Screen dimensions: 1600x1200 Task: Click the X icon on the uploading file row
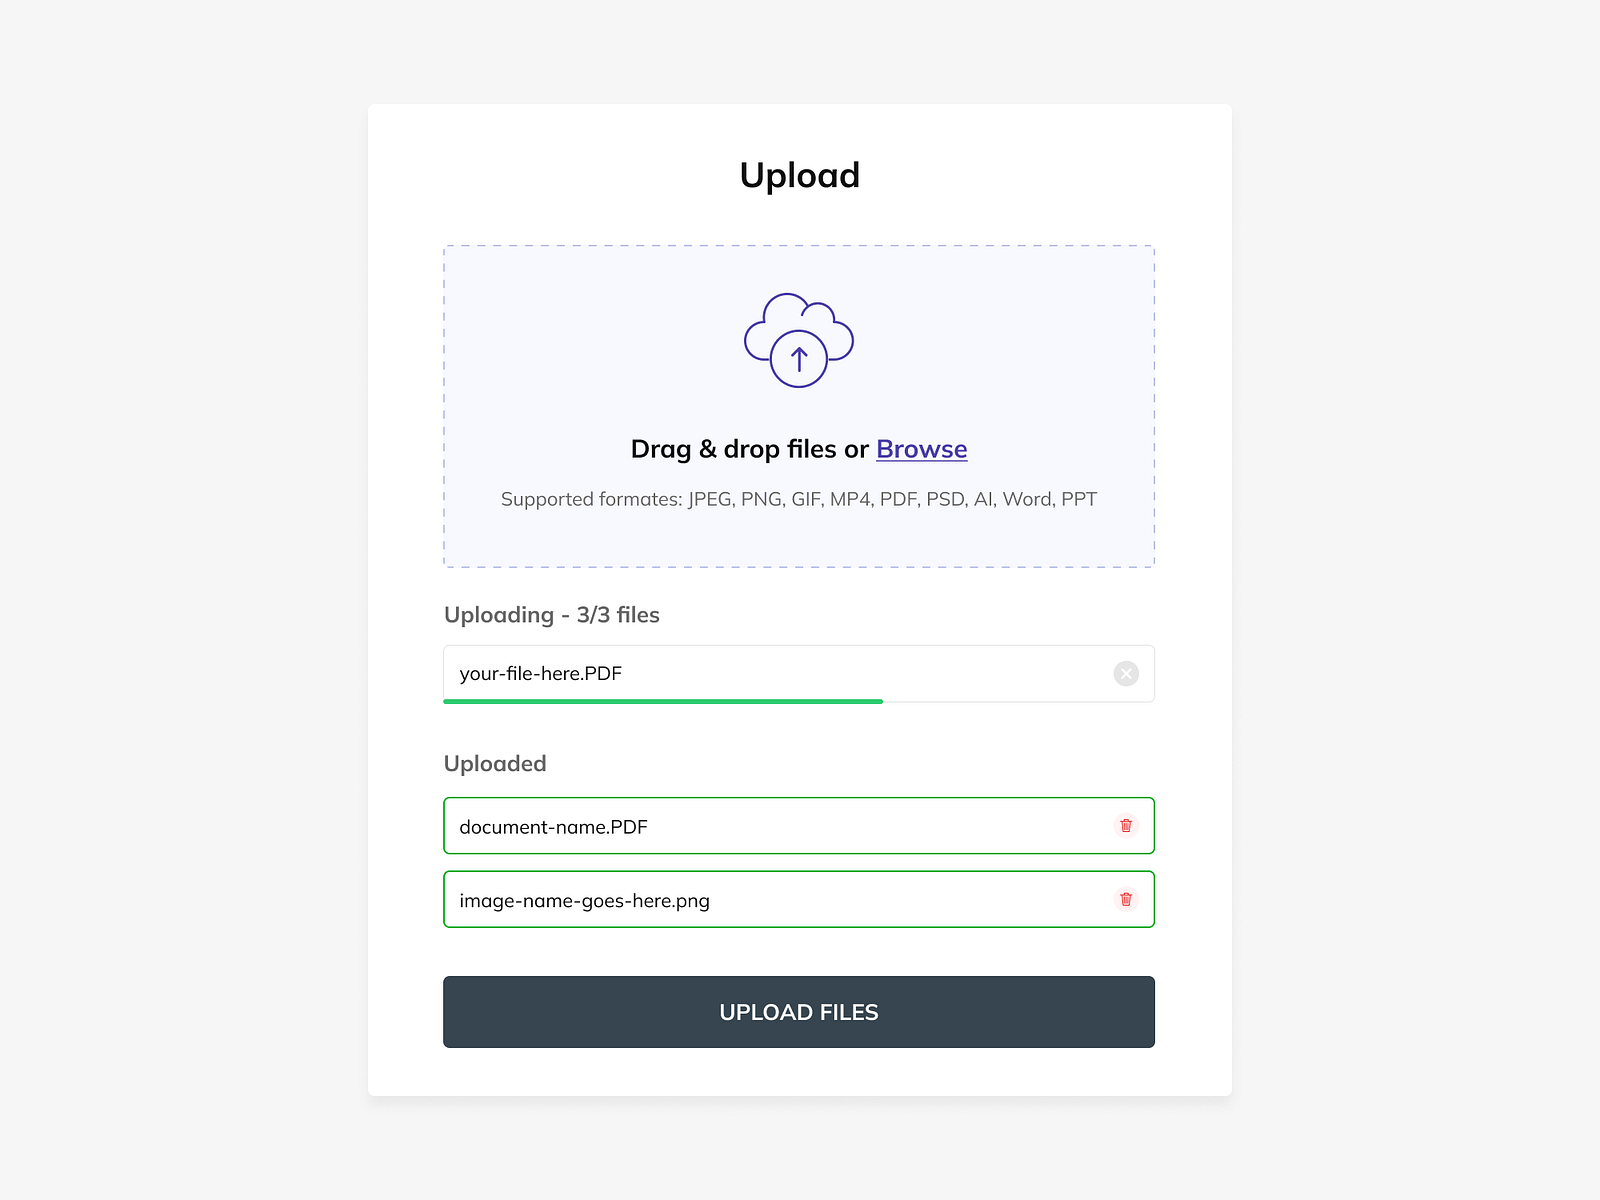tap(1126, 673)
